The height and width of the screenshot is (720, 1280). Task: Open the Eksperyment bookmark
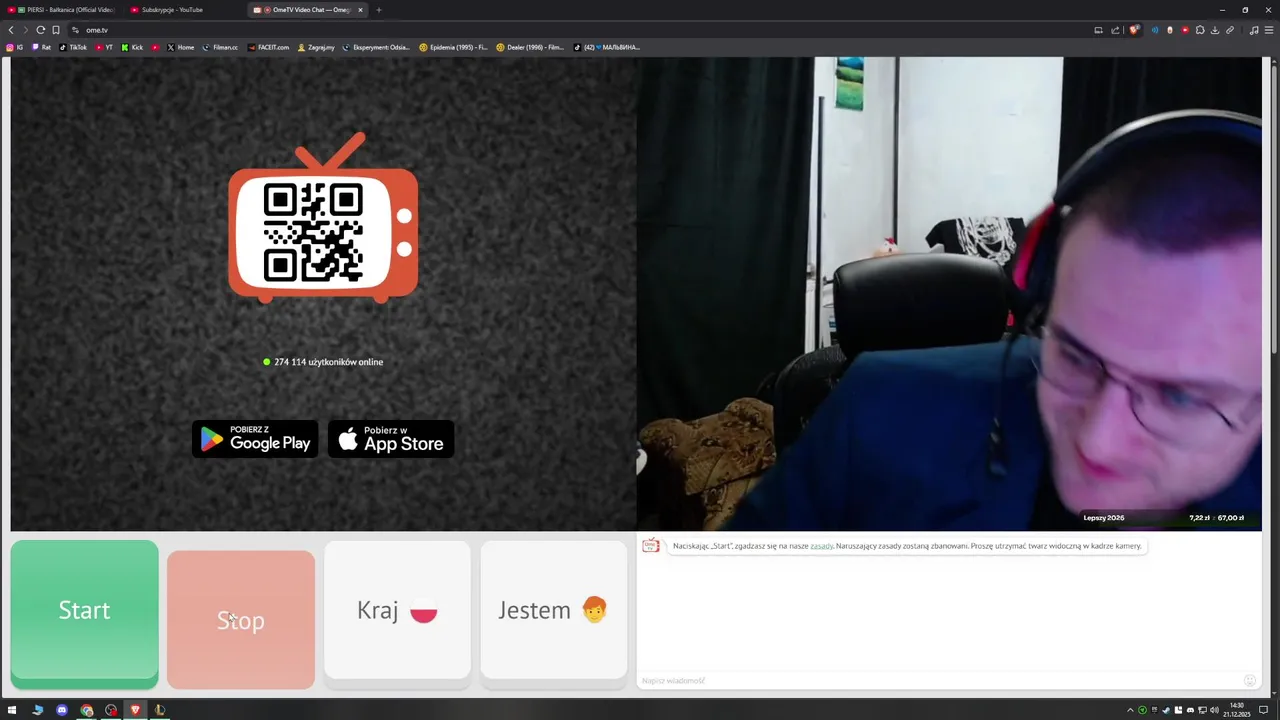[376, 47]
